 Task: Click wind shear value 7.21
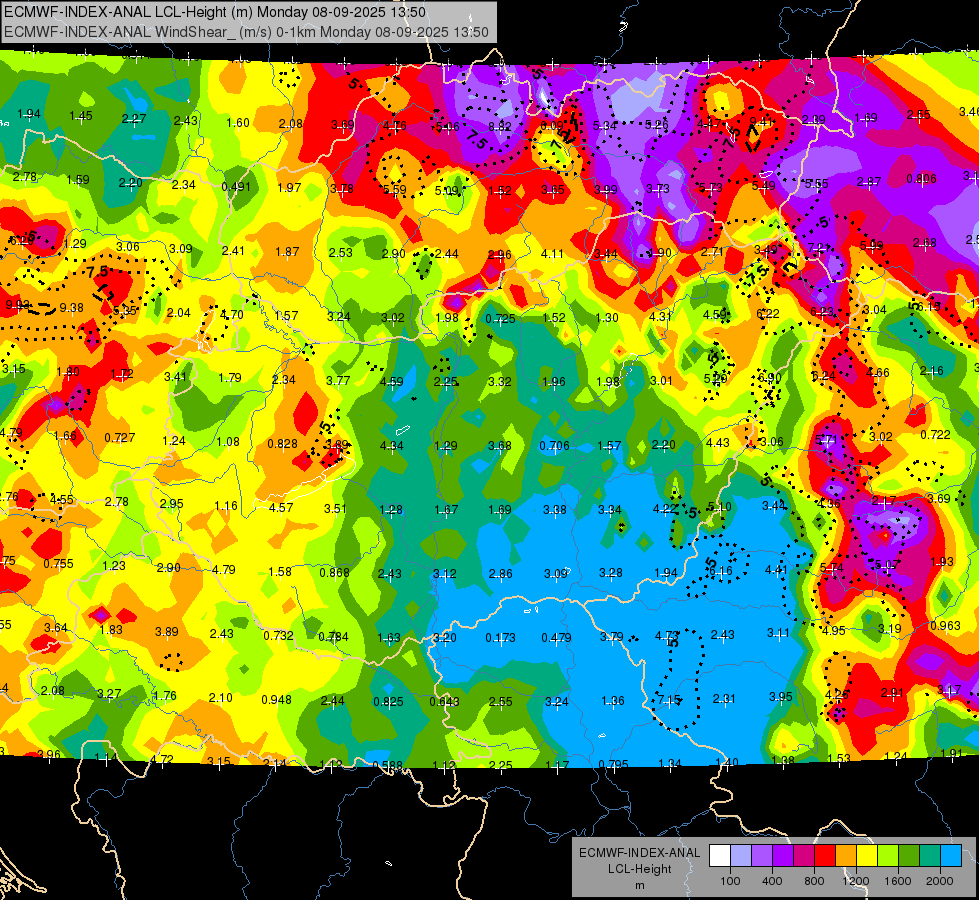[820, 247]
